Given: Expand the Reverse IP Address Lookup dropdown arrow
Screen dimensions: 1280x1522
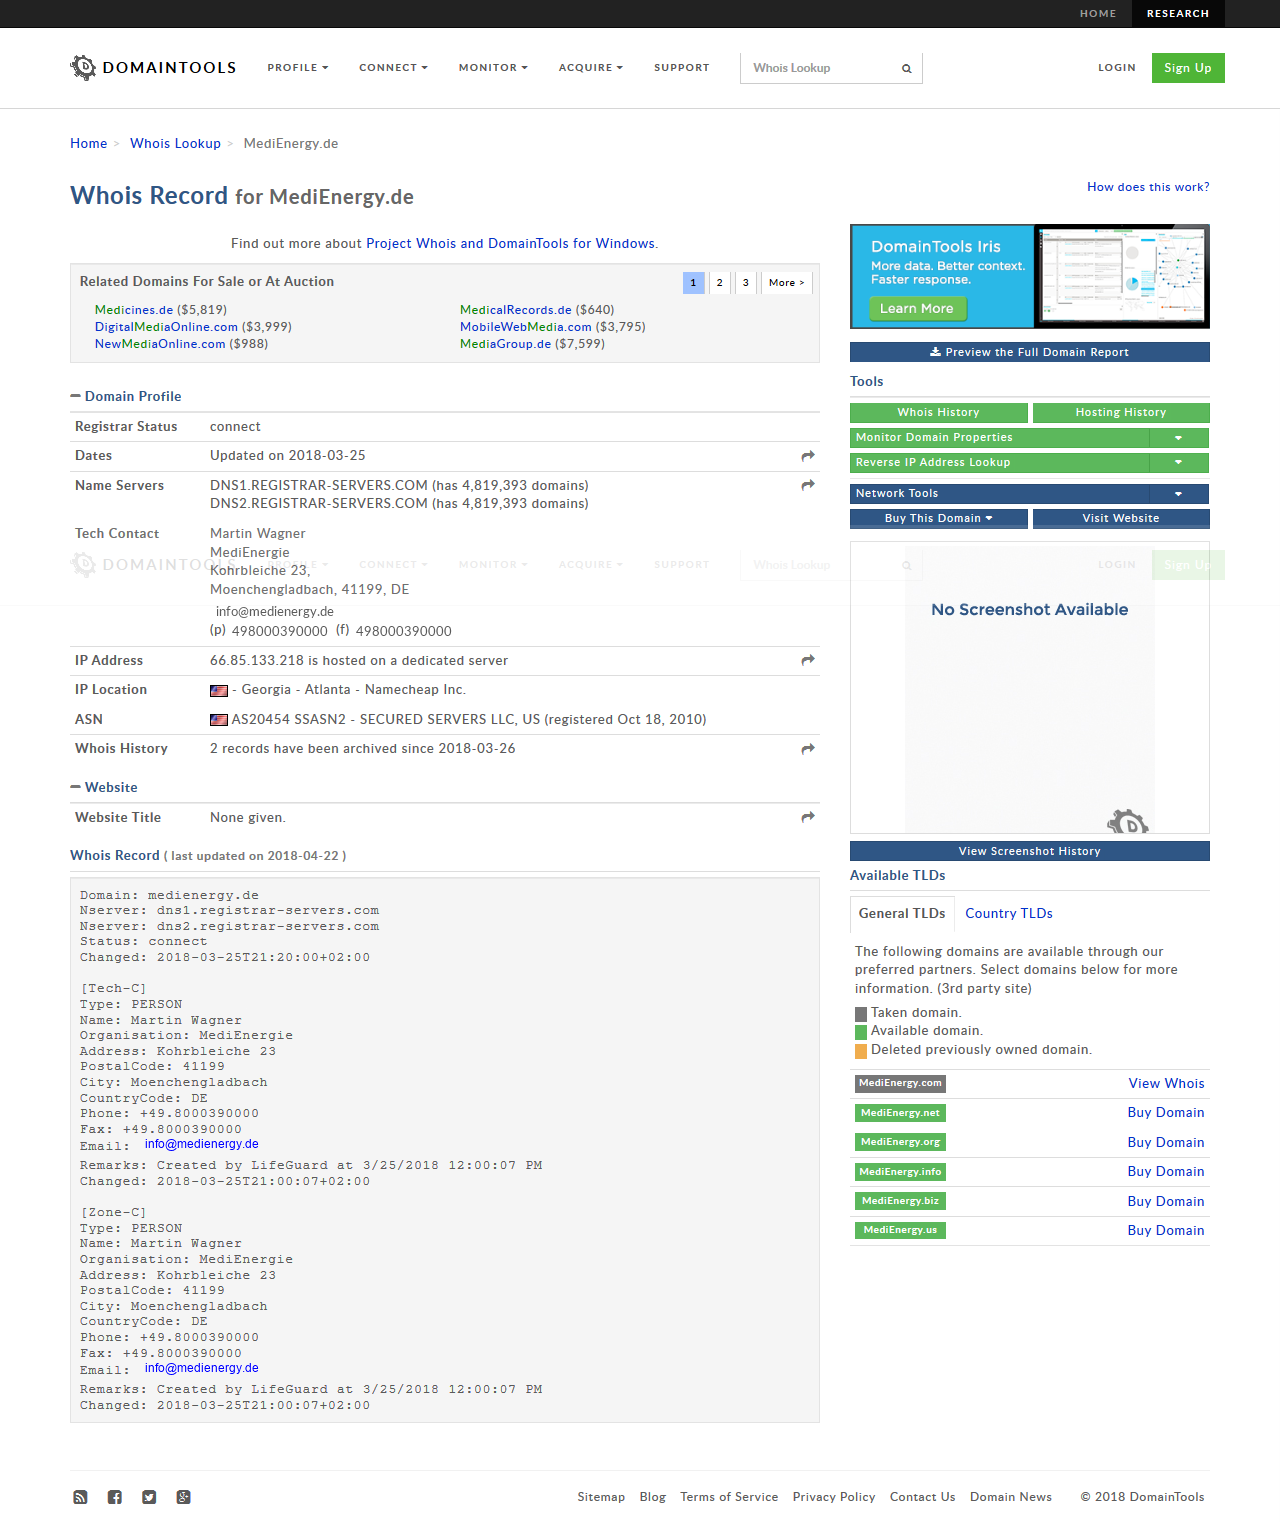Looking at the screenshot, I should click(x=1179, y=463).
